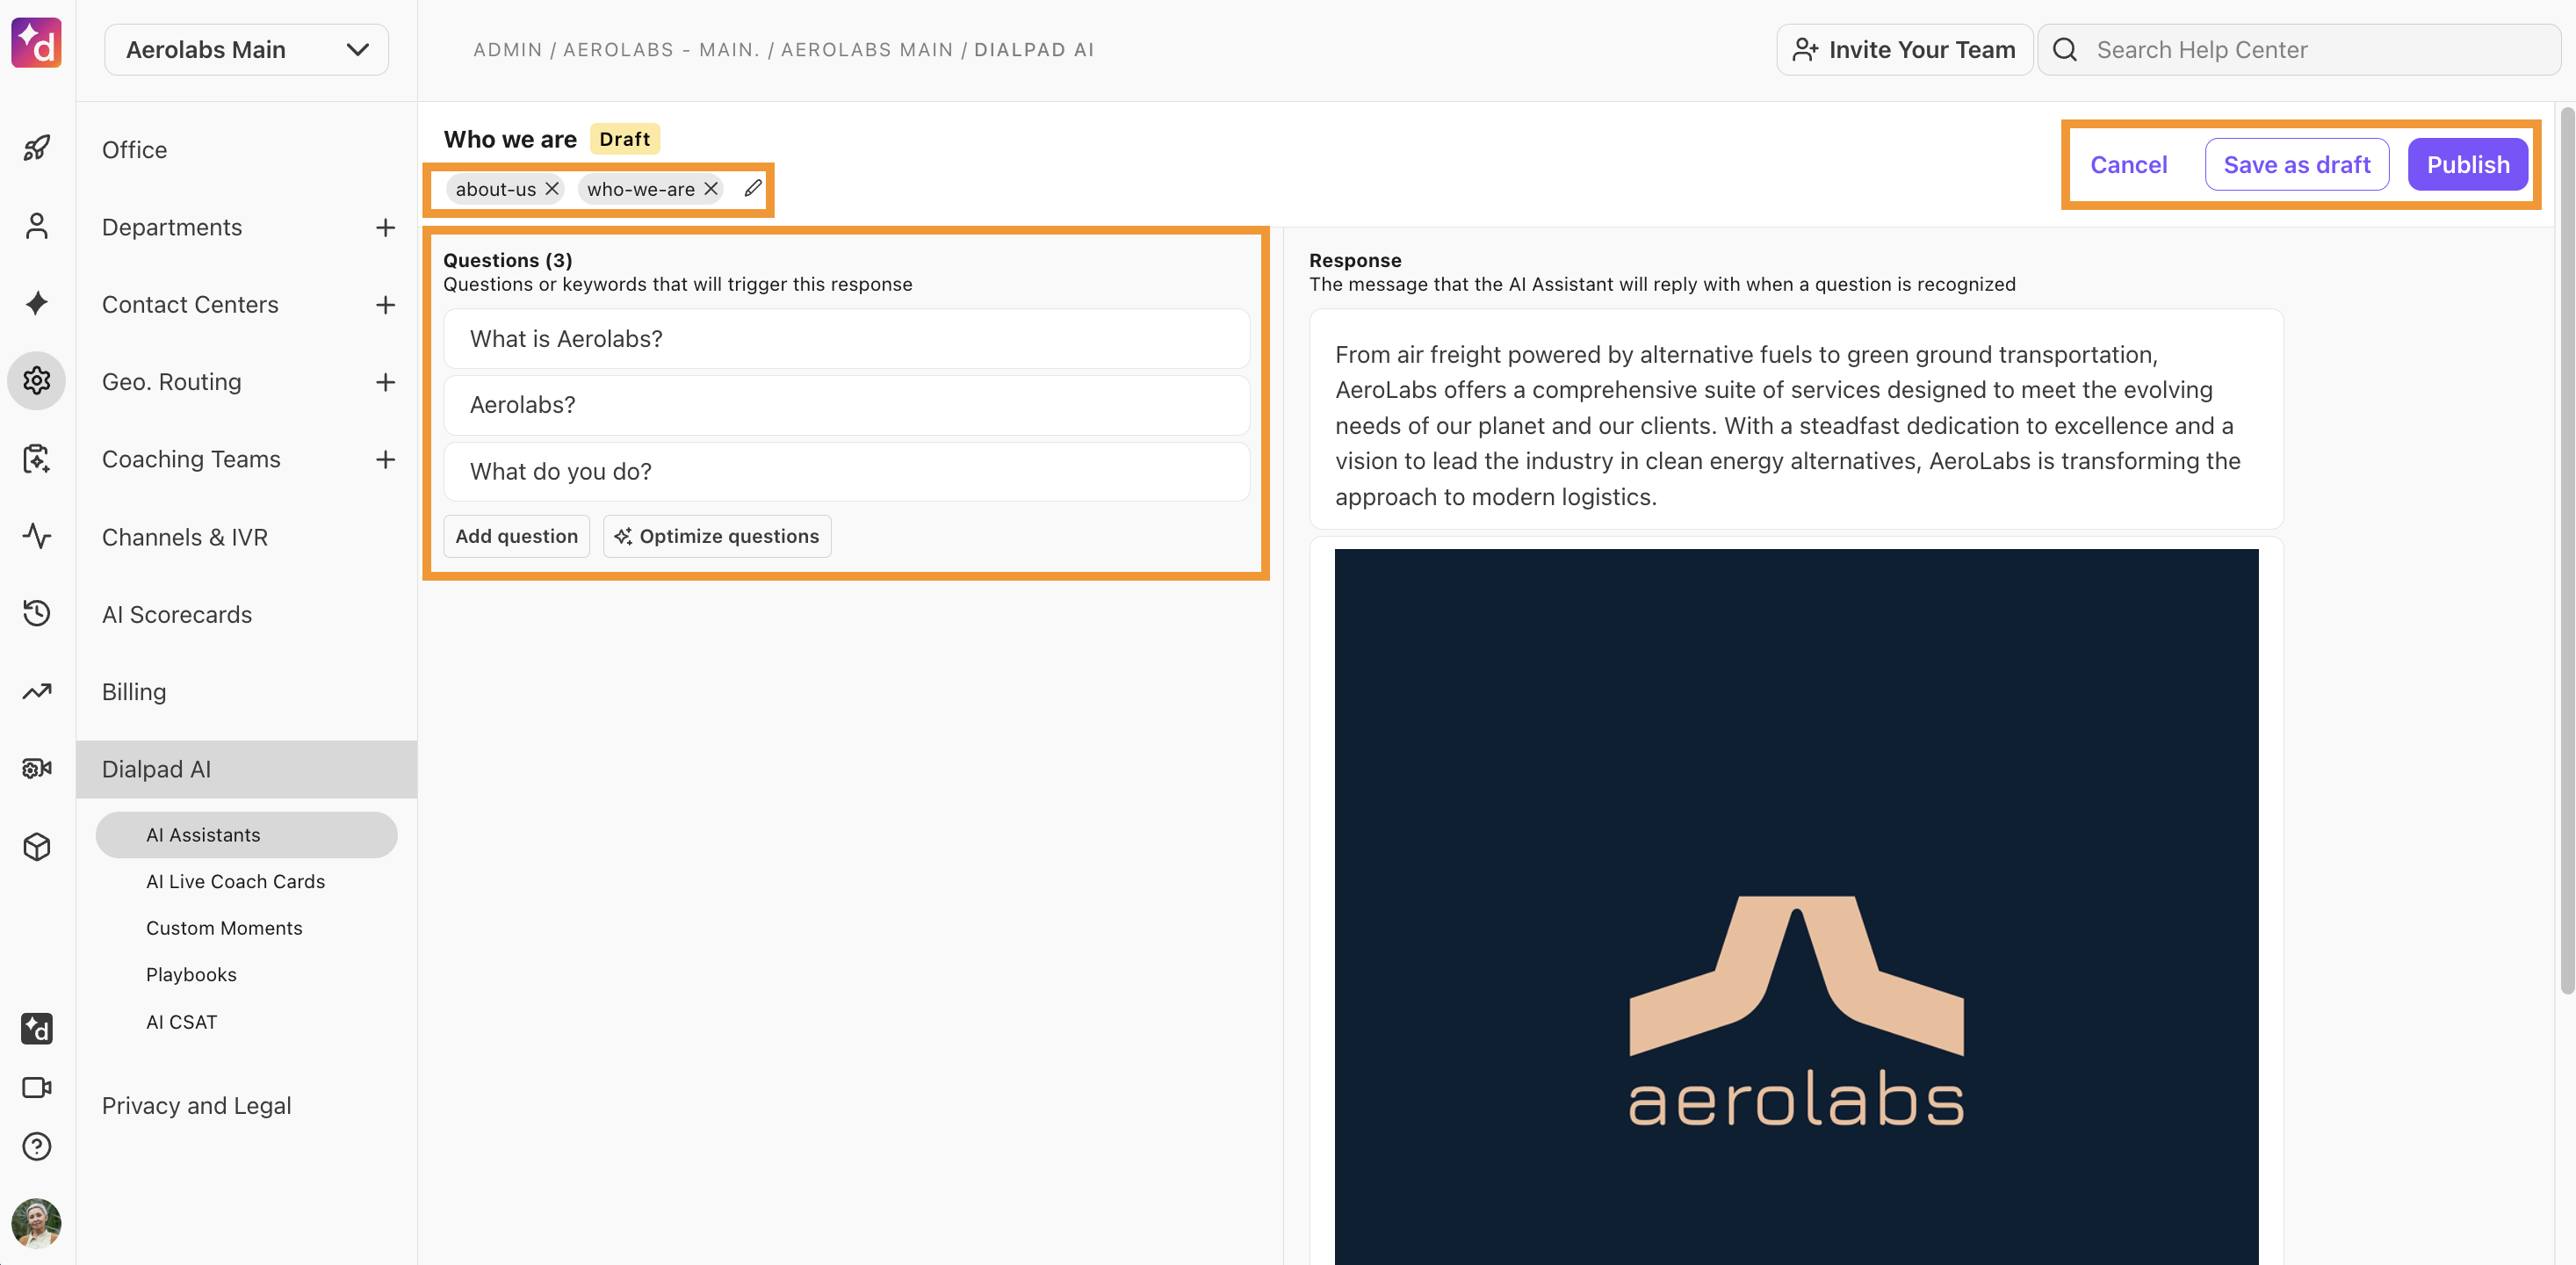The width and height of the screenshot is (2576, 1265).
Task: Open the history clock icon in sidebar
Action: coord(37,613)
